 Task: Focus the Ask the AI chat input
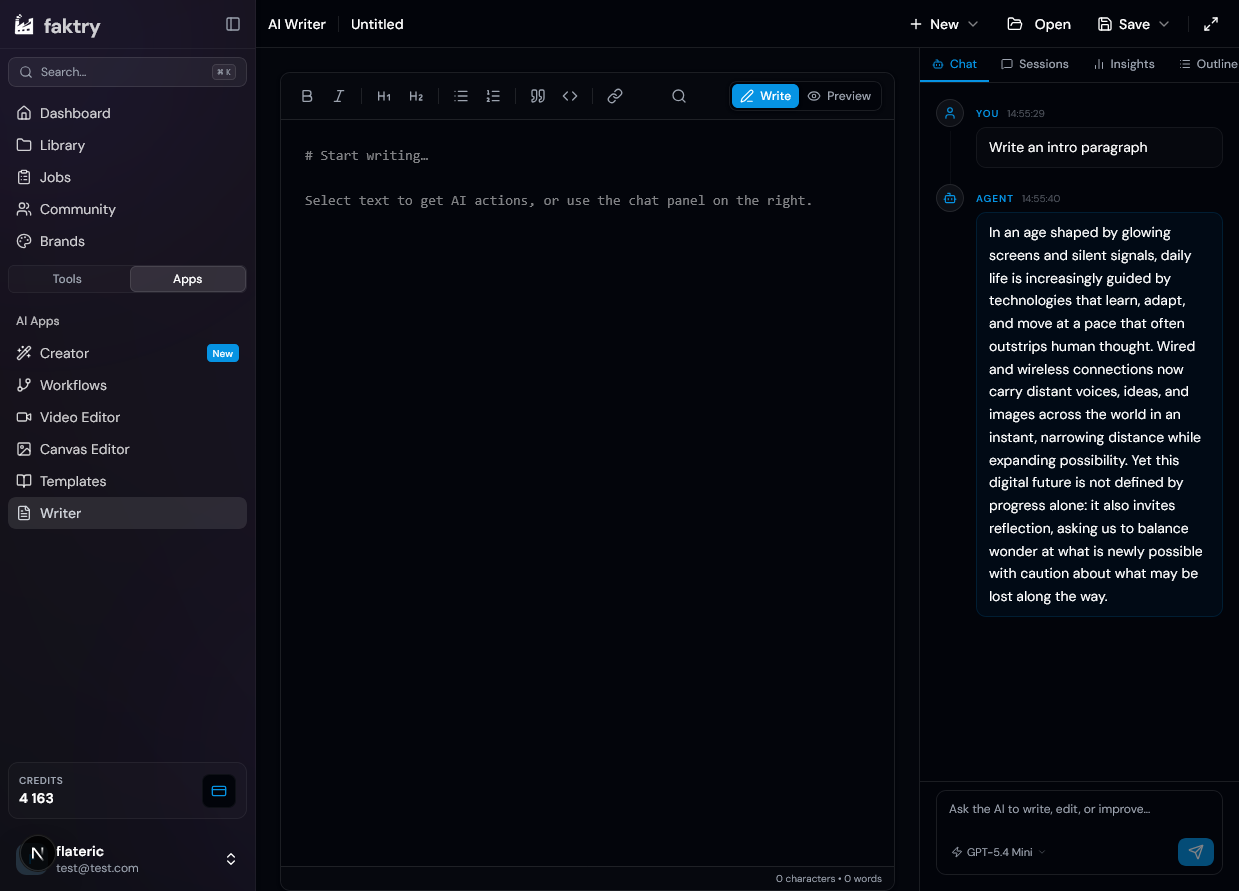(1079, 809)
